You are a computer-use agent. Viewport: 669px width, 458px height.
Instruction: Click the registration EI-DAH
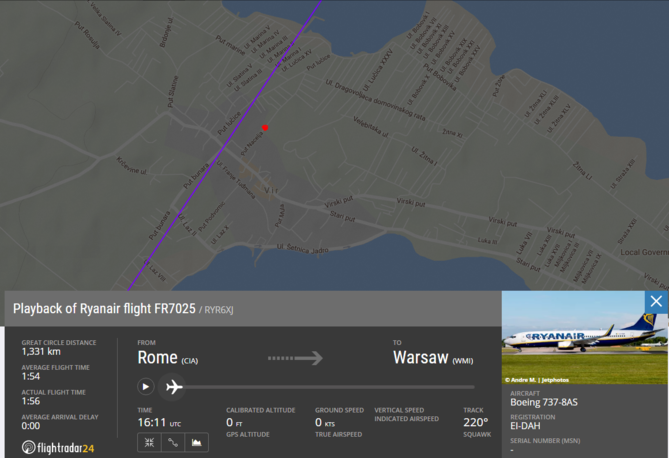click(x=525, y=426)
